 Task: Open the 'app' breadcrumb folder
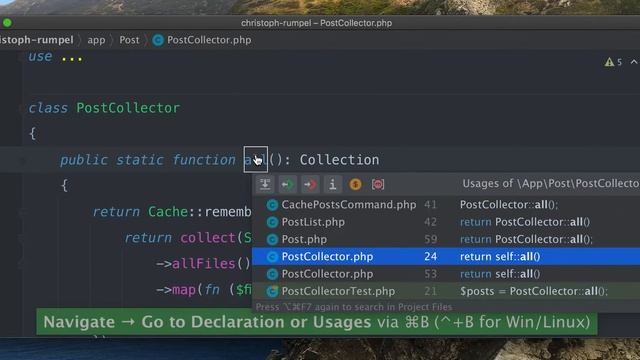(x=96, y=40)
